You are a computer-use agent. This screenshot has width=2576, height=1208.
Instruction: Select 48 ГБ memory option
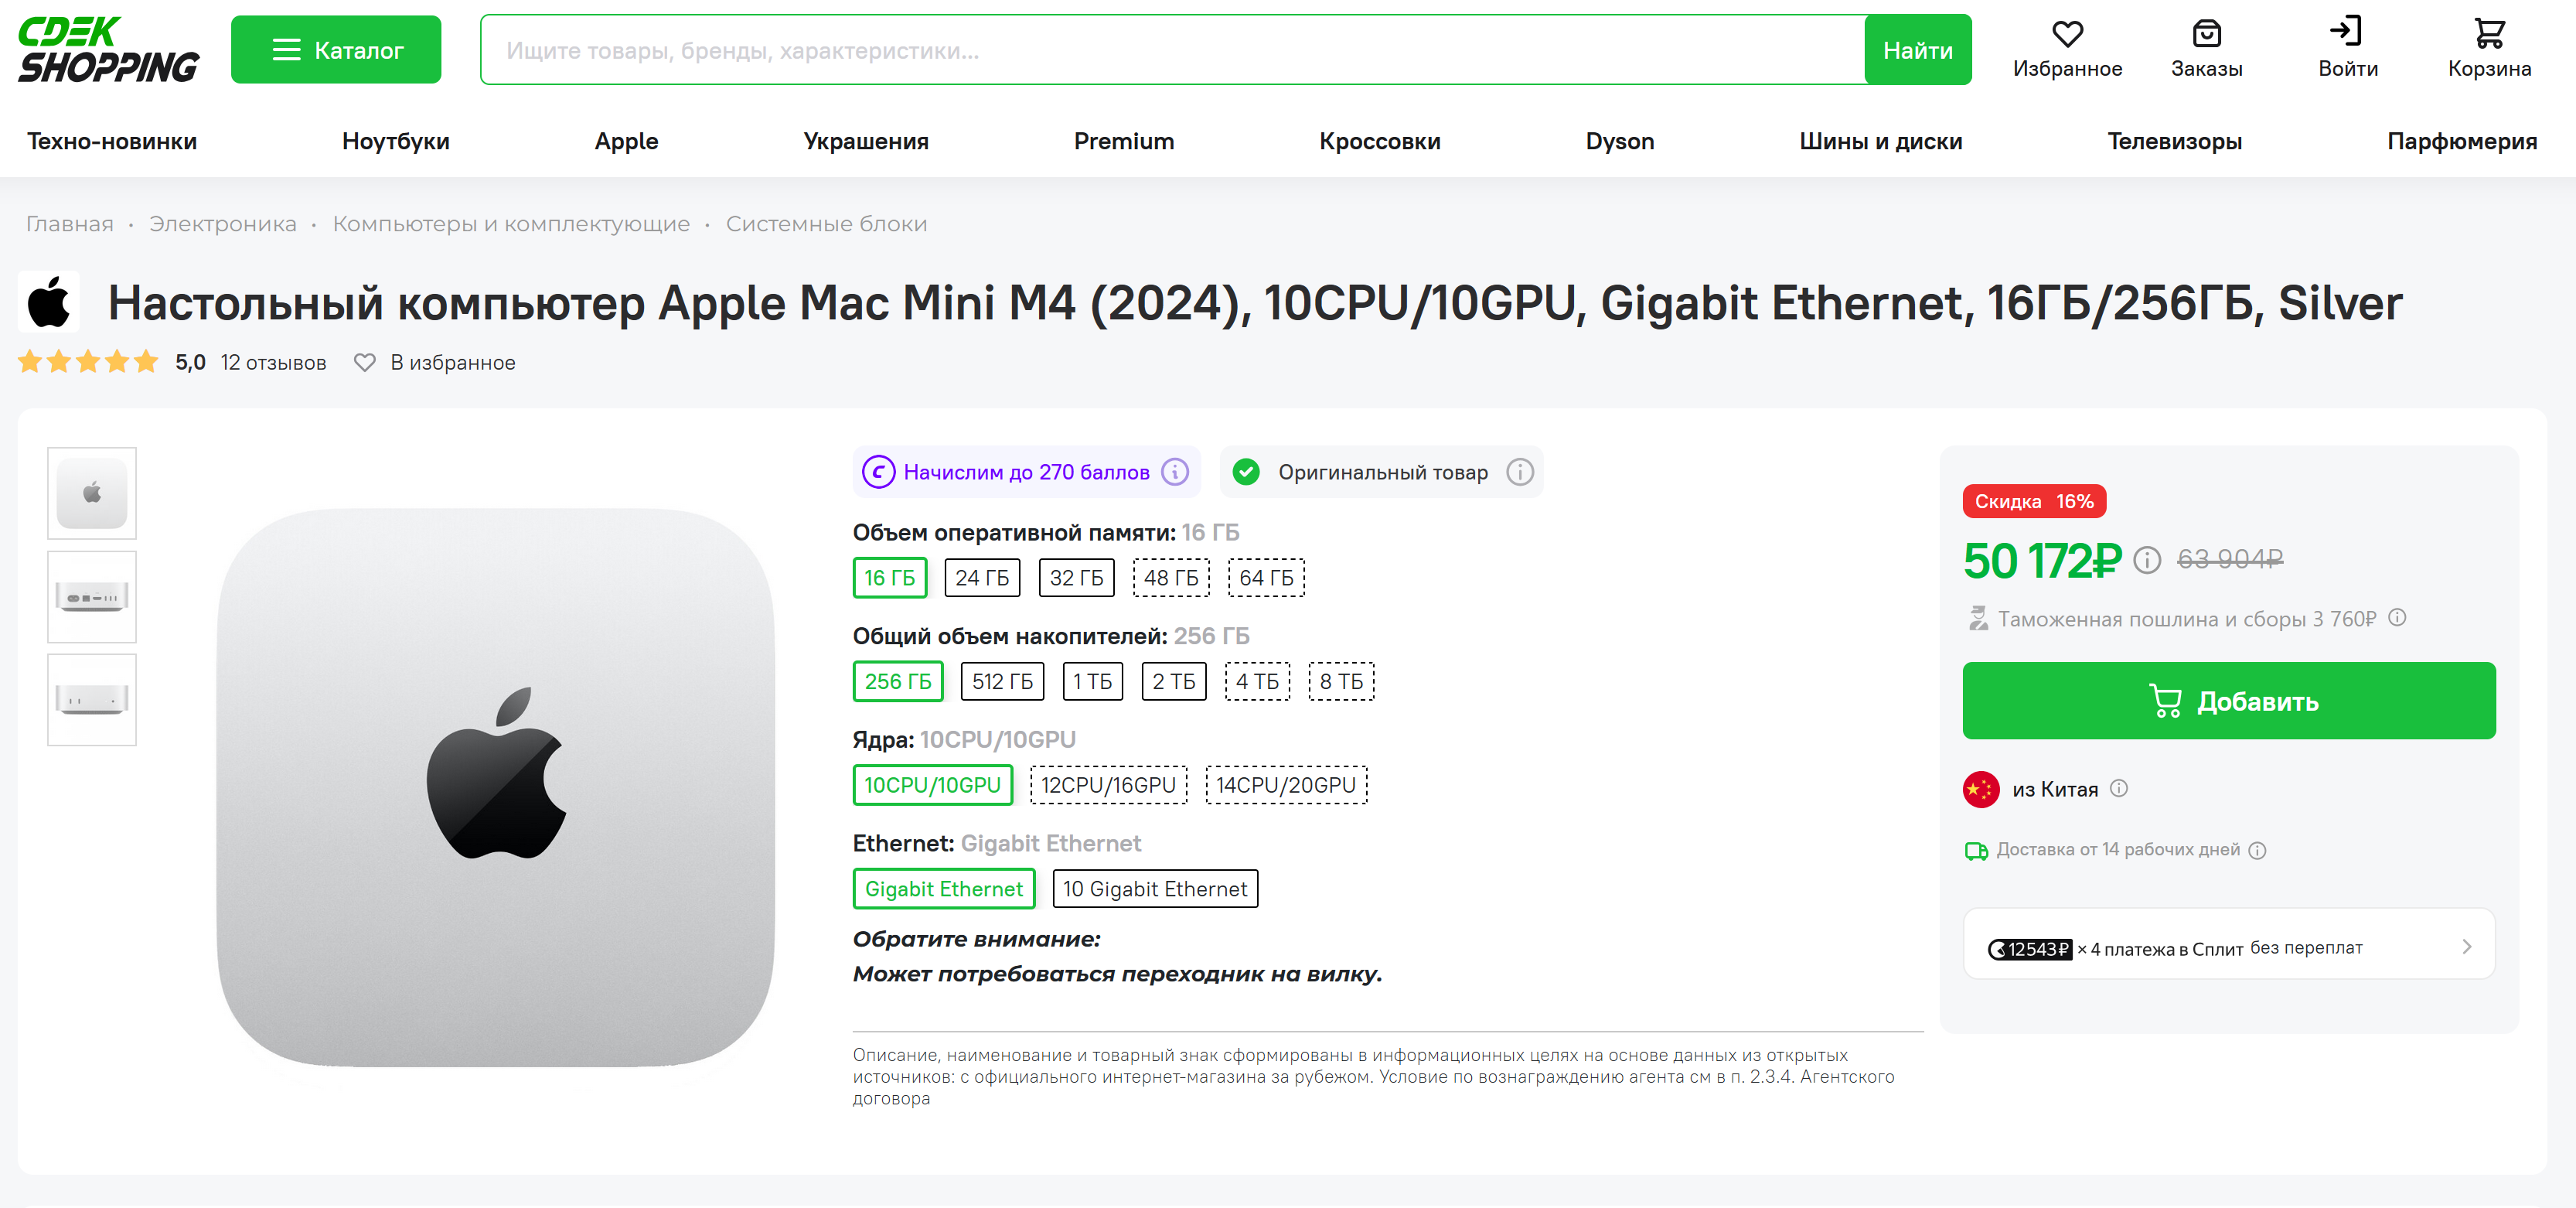click(1171, 578)
